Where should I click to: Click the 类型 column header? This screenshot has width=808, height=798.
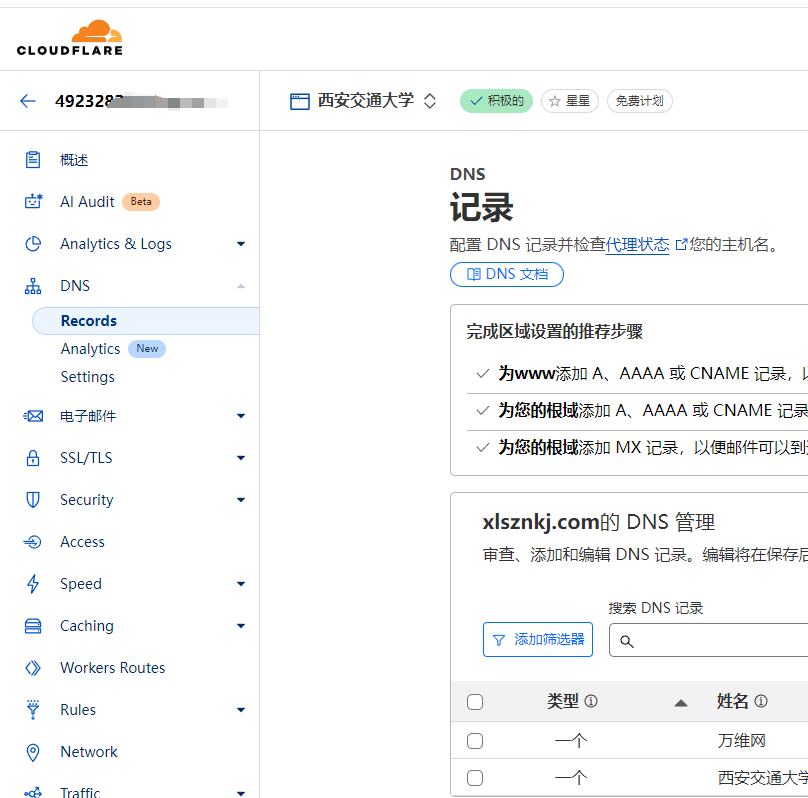tap(563, 701)
